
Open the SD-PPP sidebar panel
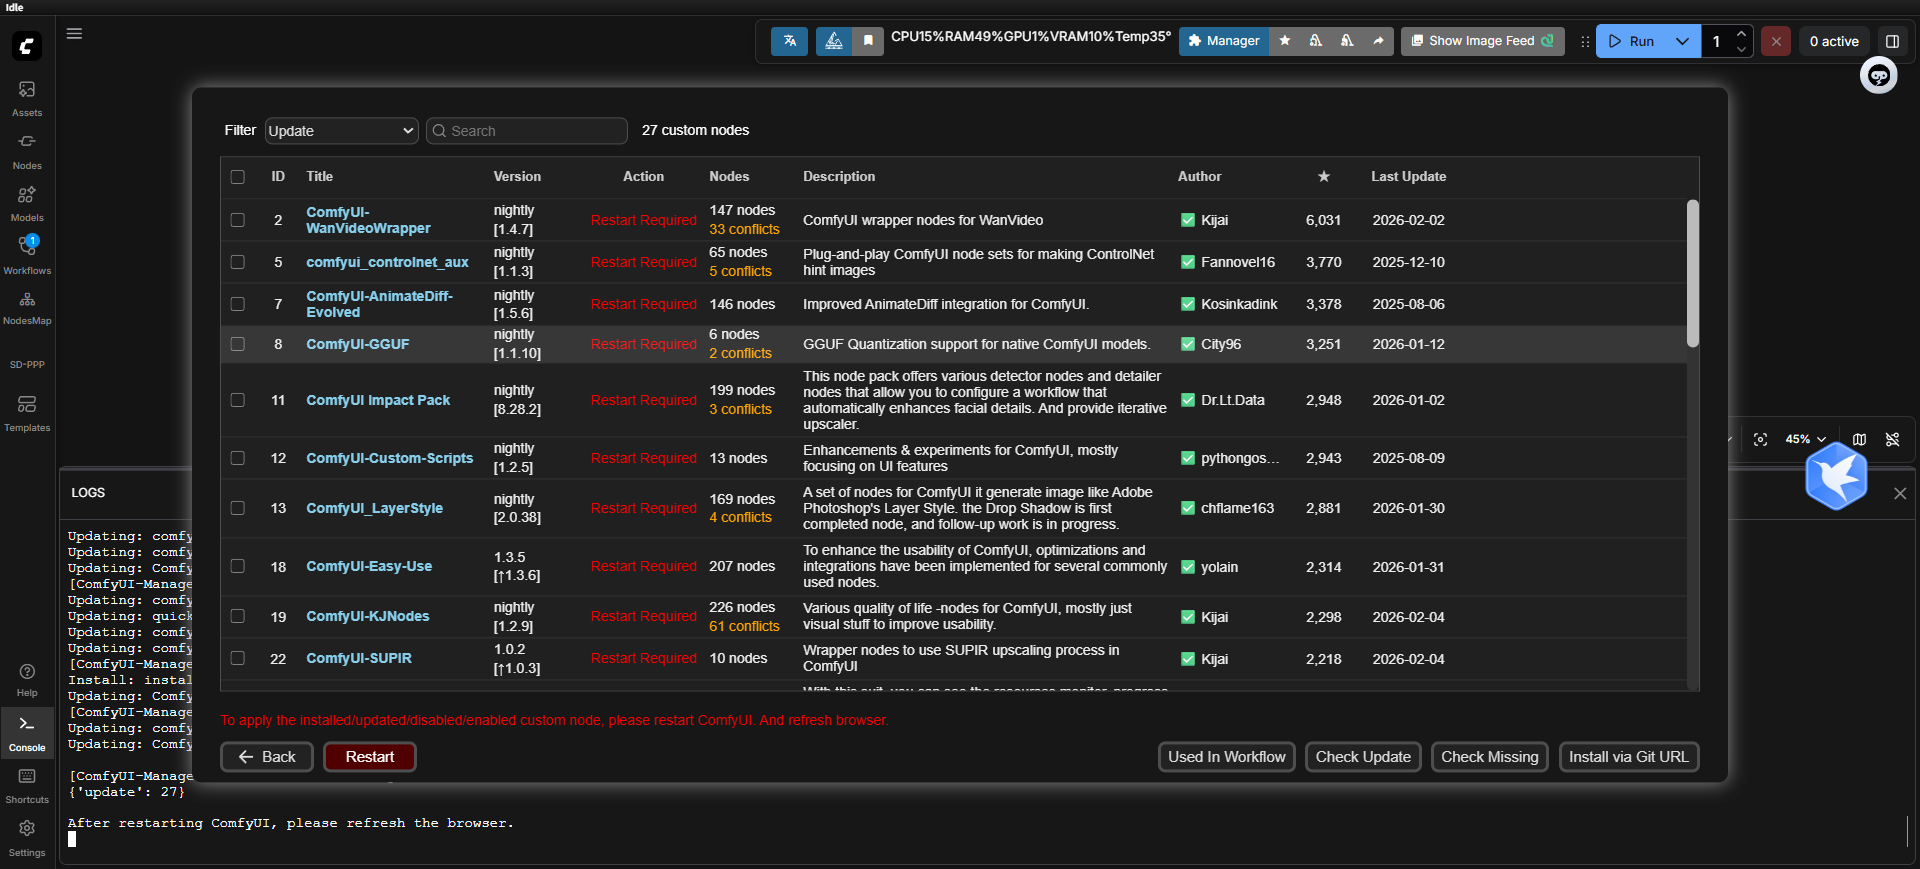[x=27, y=364]
